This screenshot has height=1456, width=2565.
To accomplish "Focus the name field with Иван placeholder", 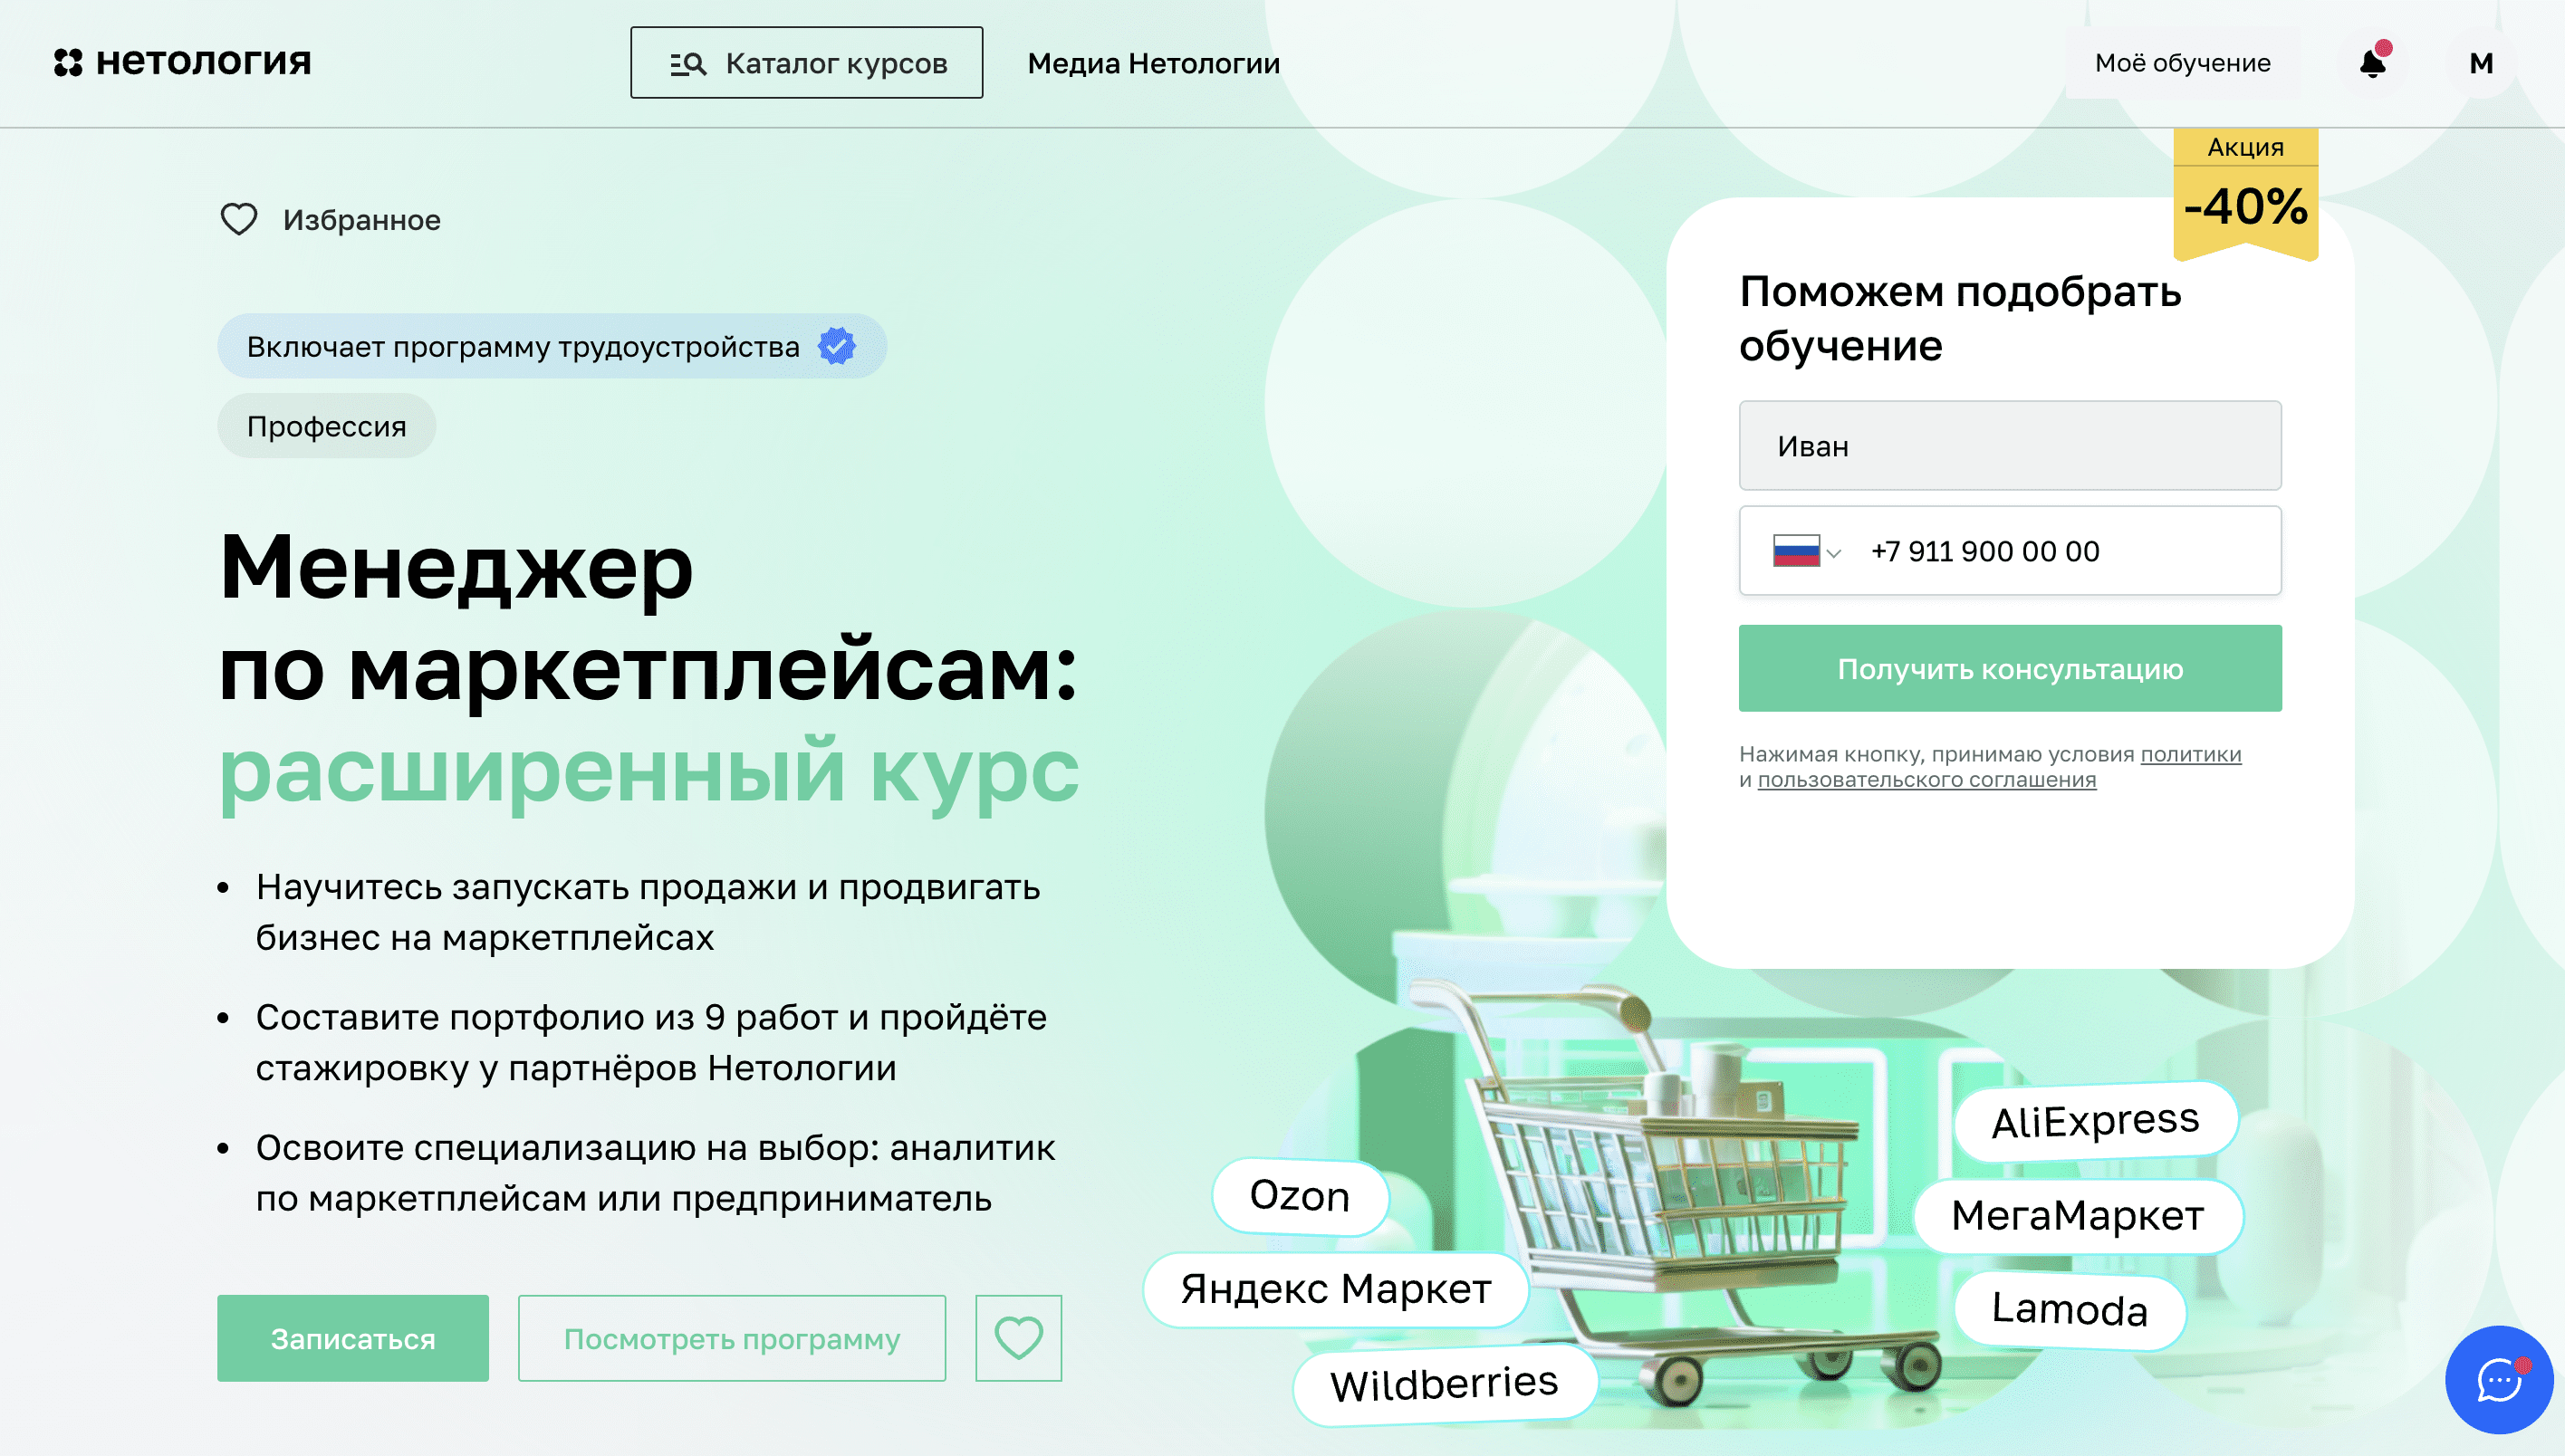I will pos(2010,446).
